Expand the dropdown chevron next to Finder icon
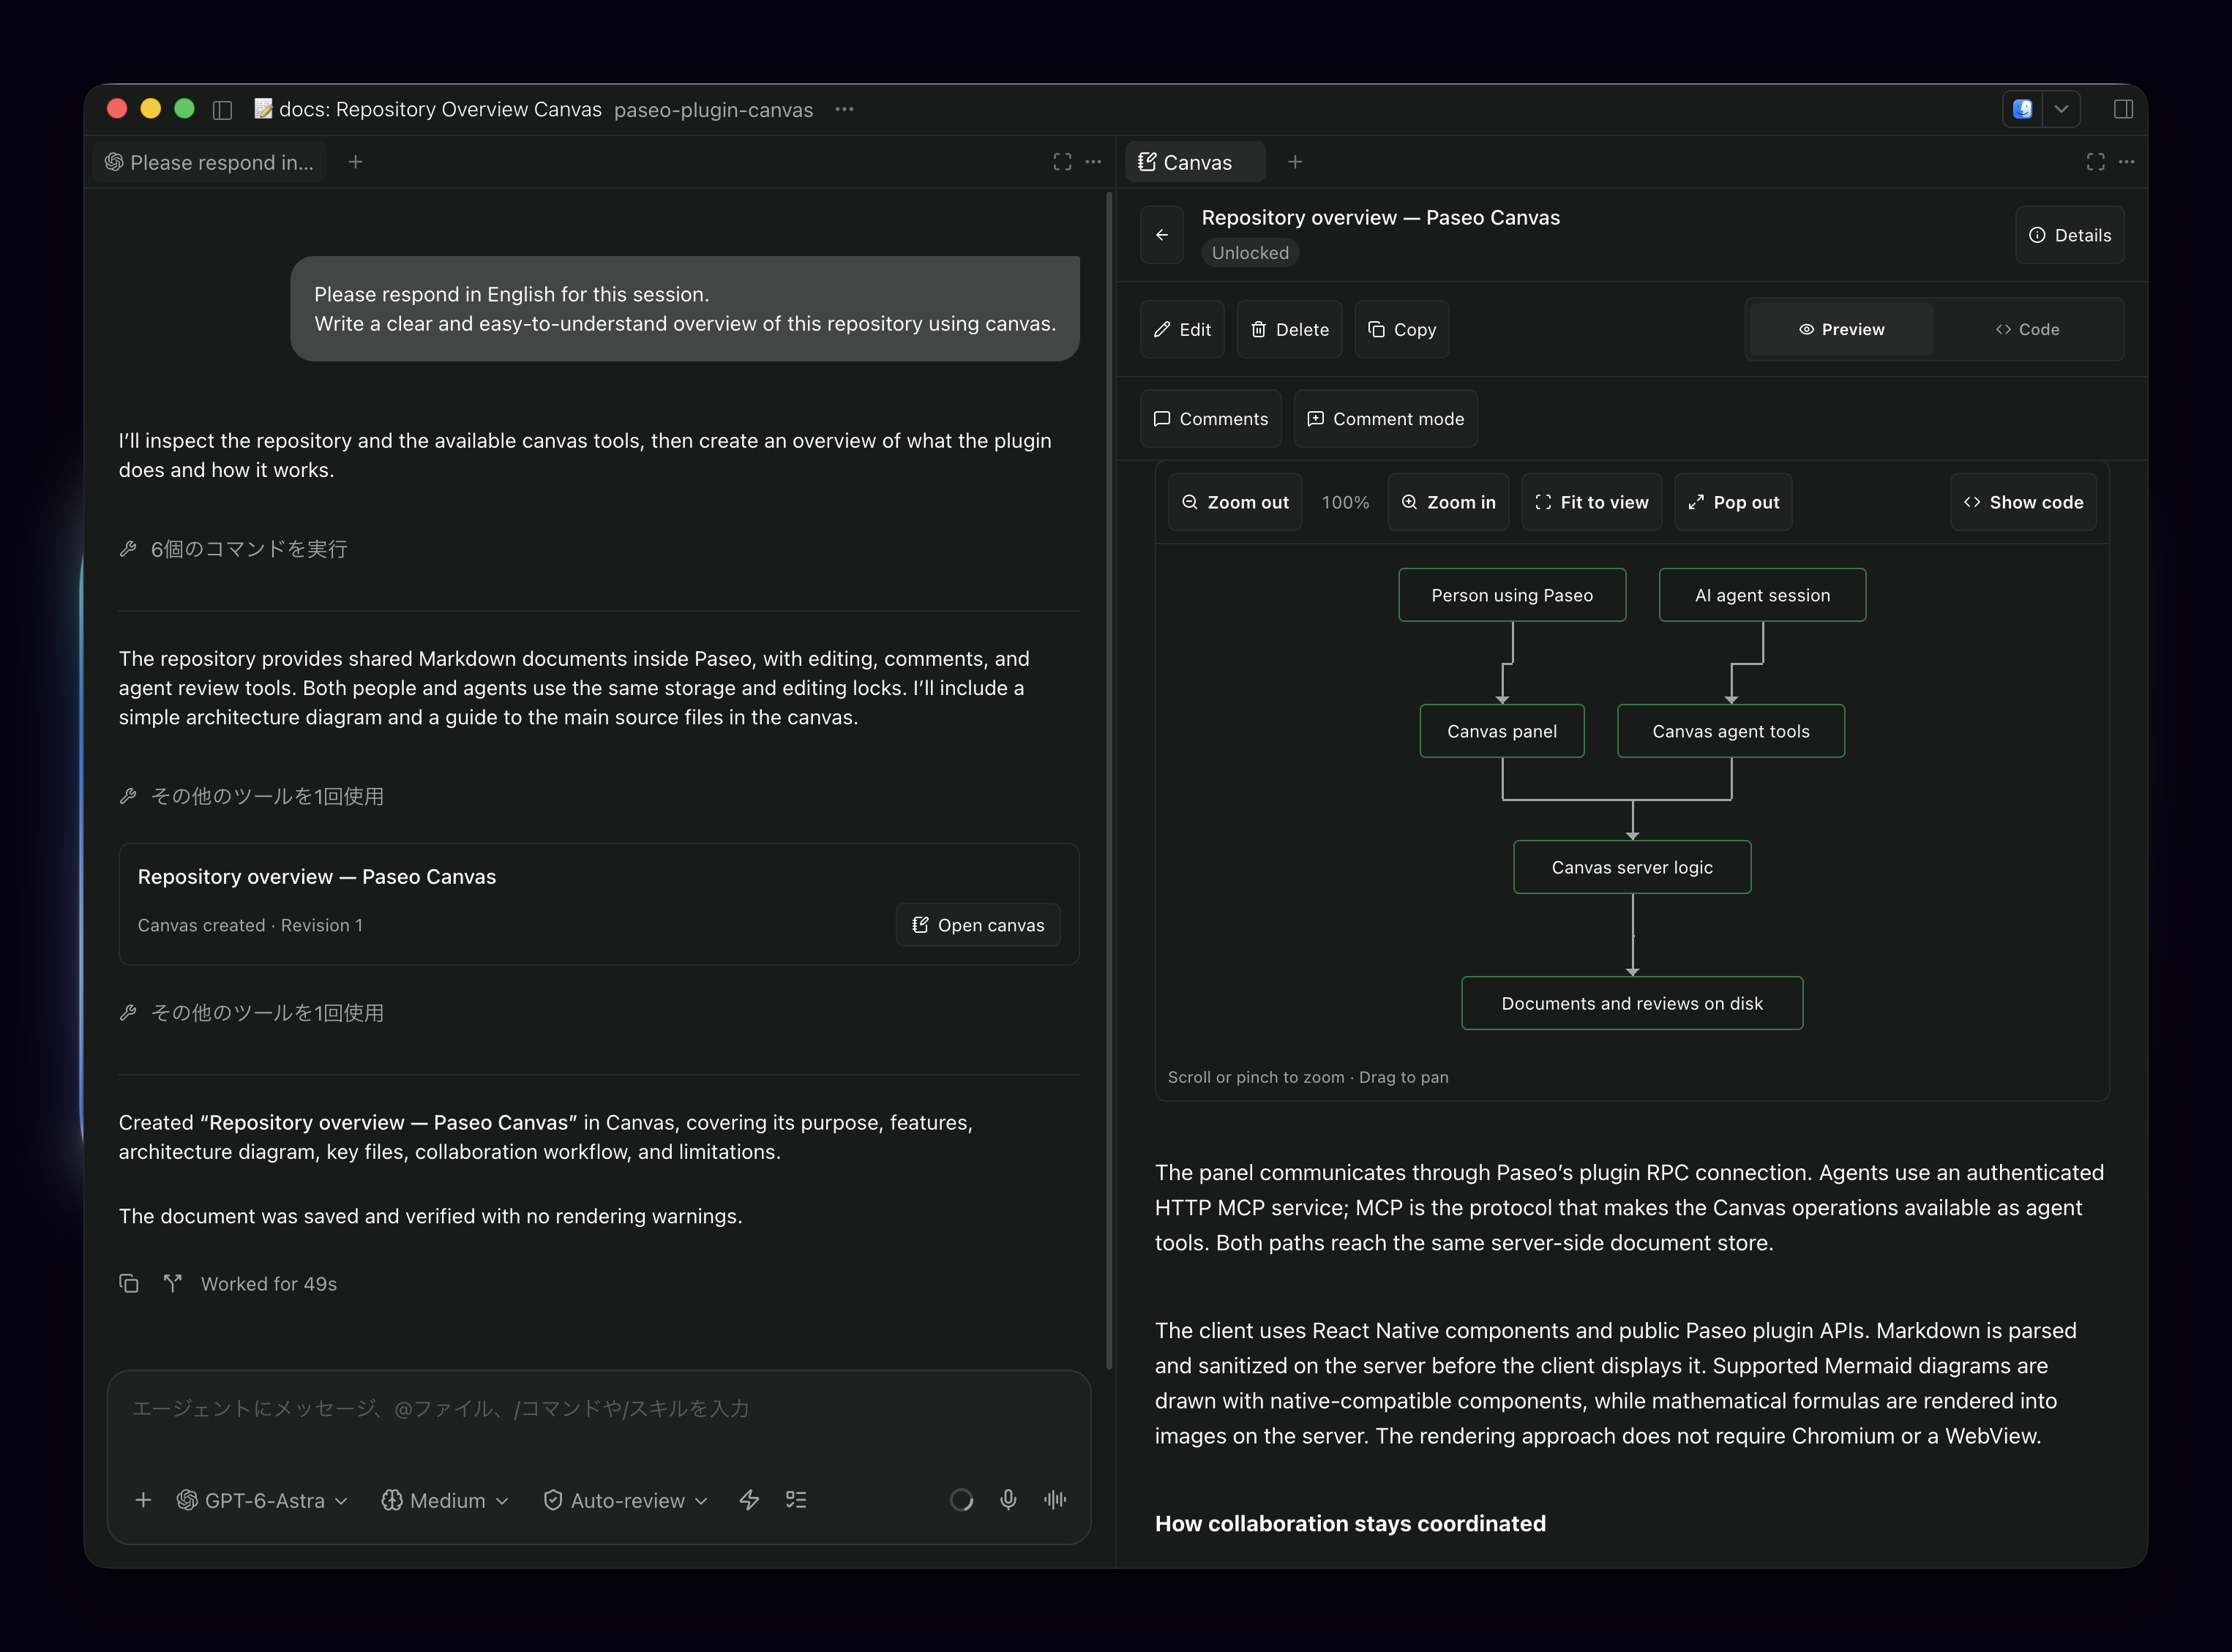 point(2061,109)
